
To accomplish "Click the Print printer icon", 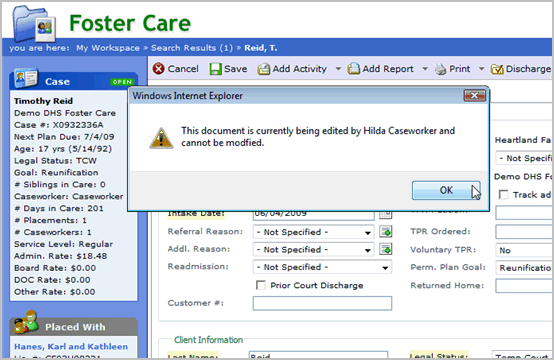I will [440, 69].
